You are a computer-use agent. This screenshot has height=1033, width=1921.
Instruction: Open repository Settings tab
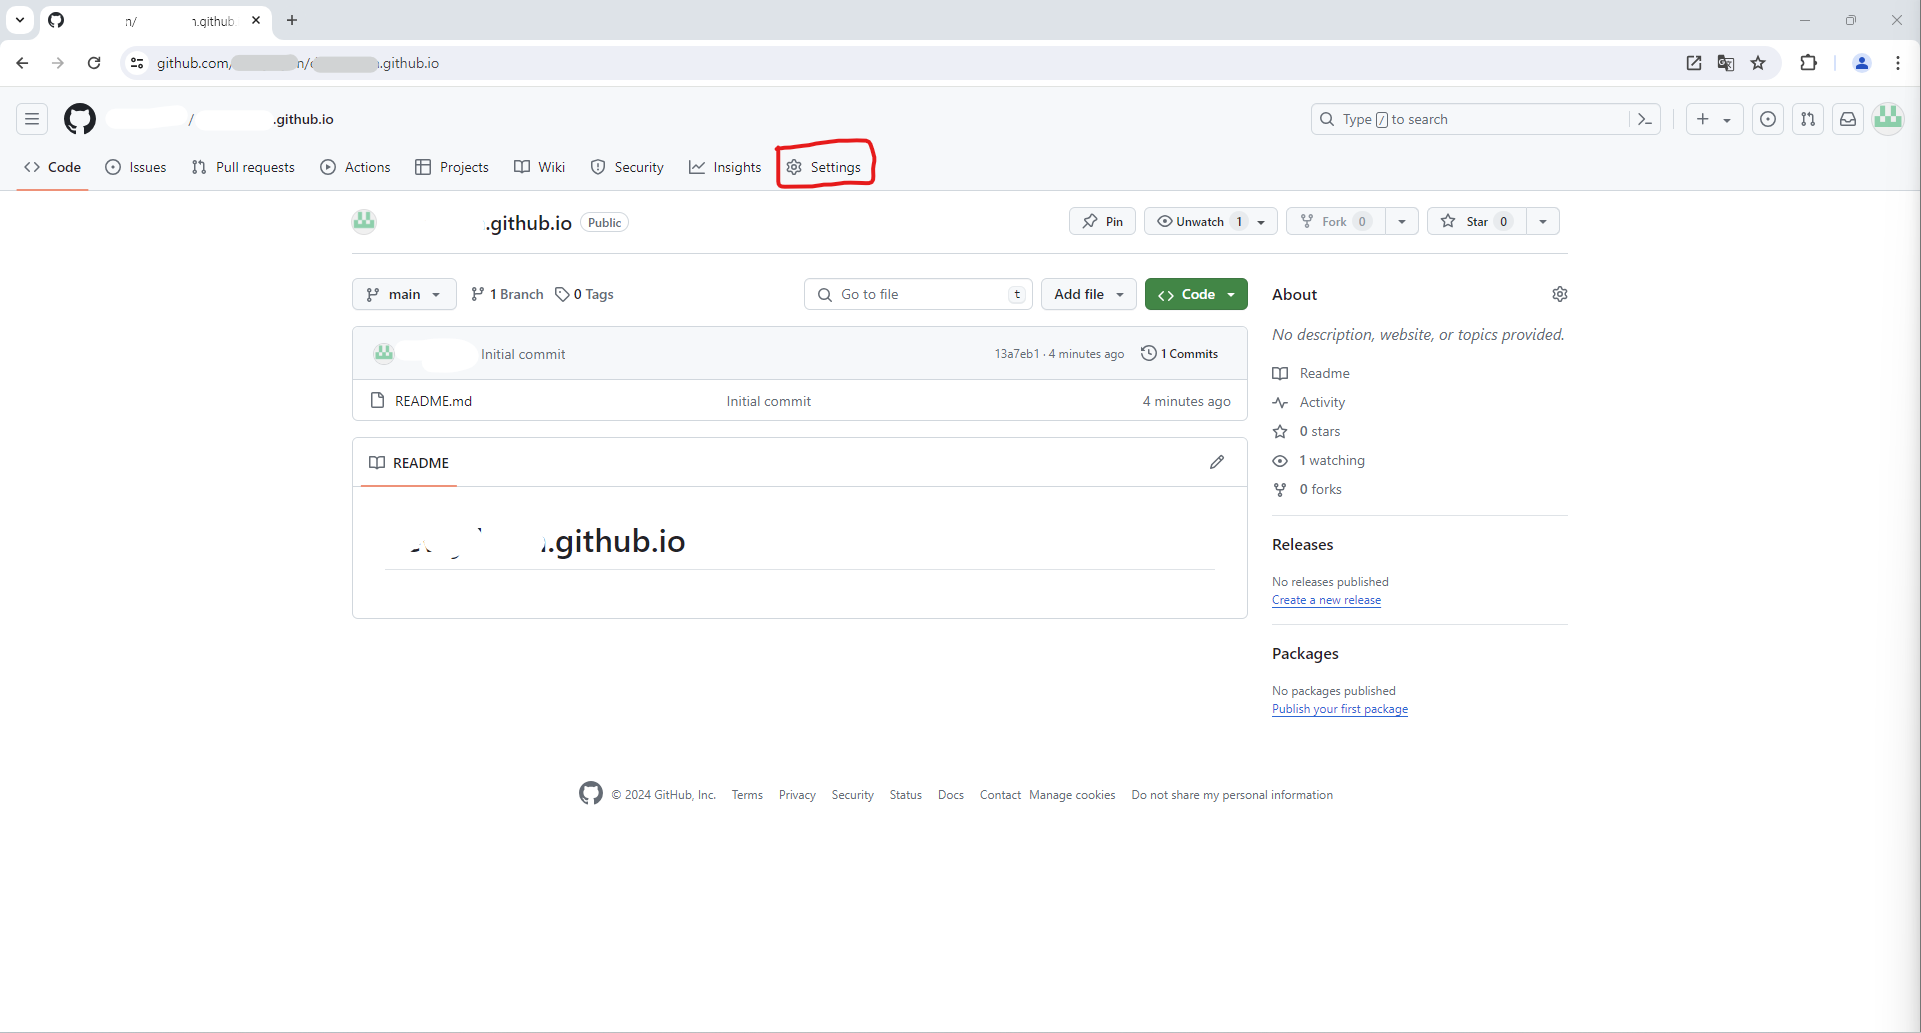(x=824, y=167)
